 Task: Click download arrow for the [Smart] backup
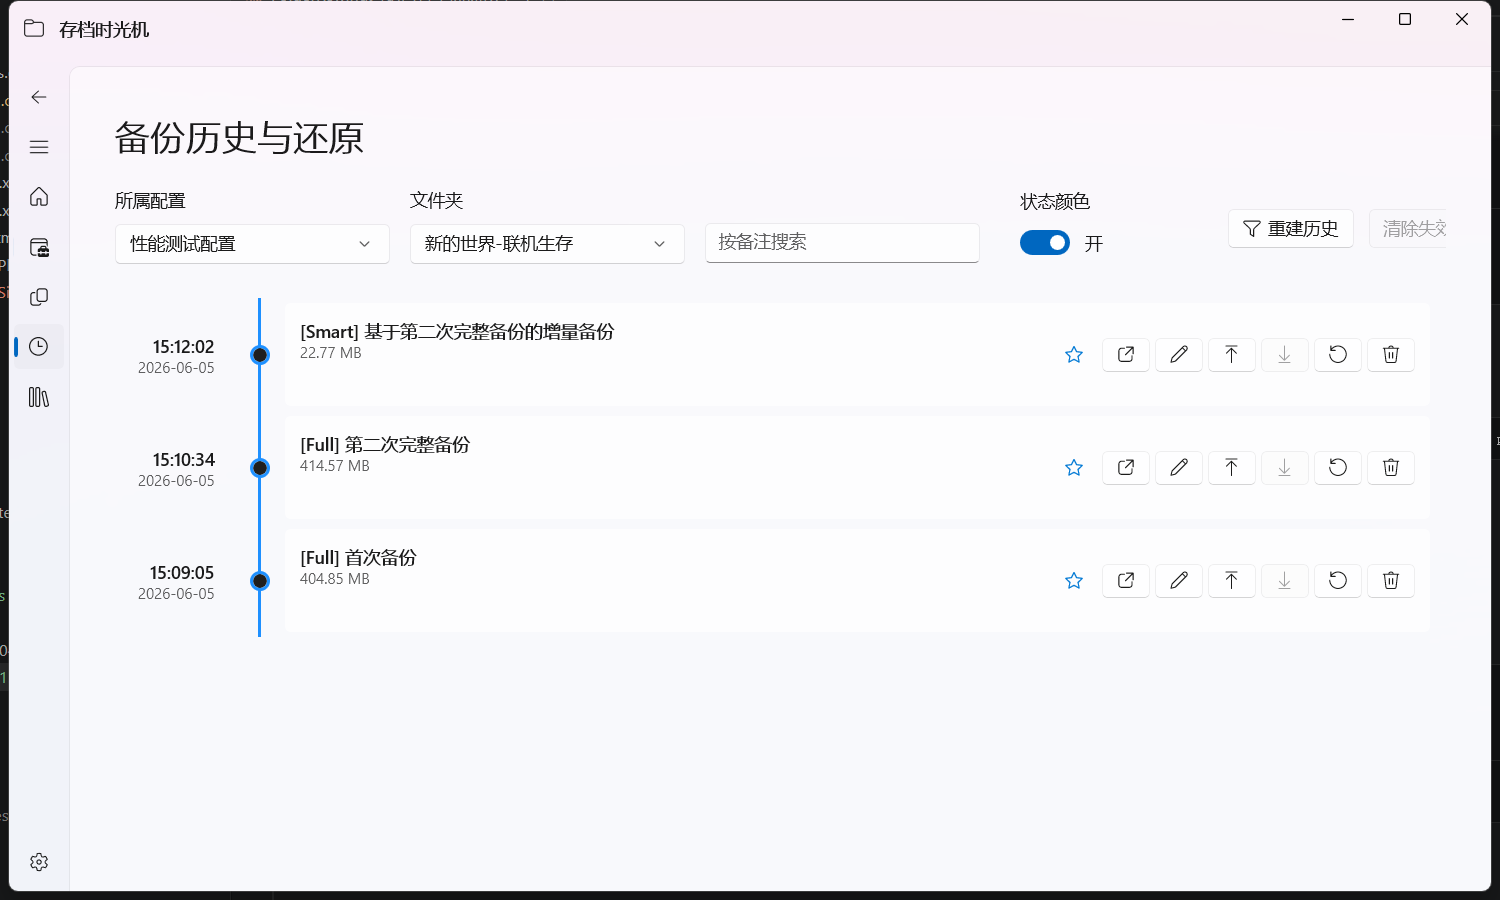pyautogui.click(x=1285, y=355)
